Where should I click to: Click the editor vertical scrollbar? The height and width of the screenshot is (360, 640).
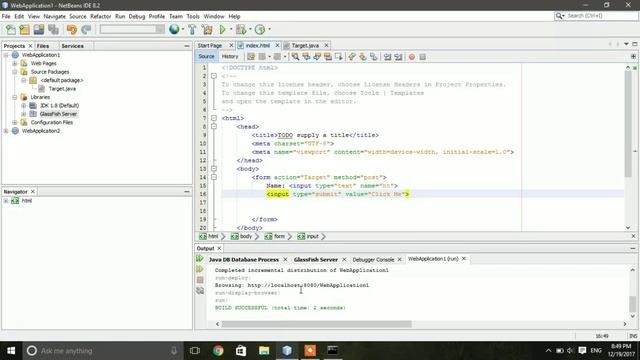point(628,124)
